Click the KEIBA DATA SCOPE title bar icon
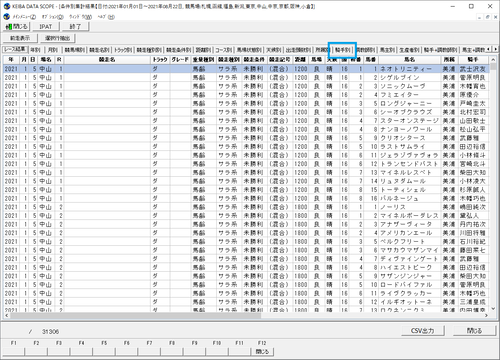This screenshot has height=360, width=500. click(7, 6)
